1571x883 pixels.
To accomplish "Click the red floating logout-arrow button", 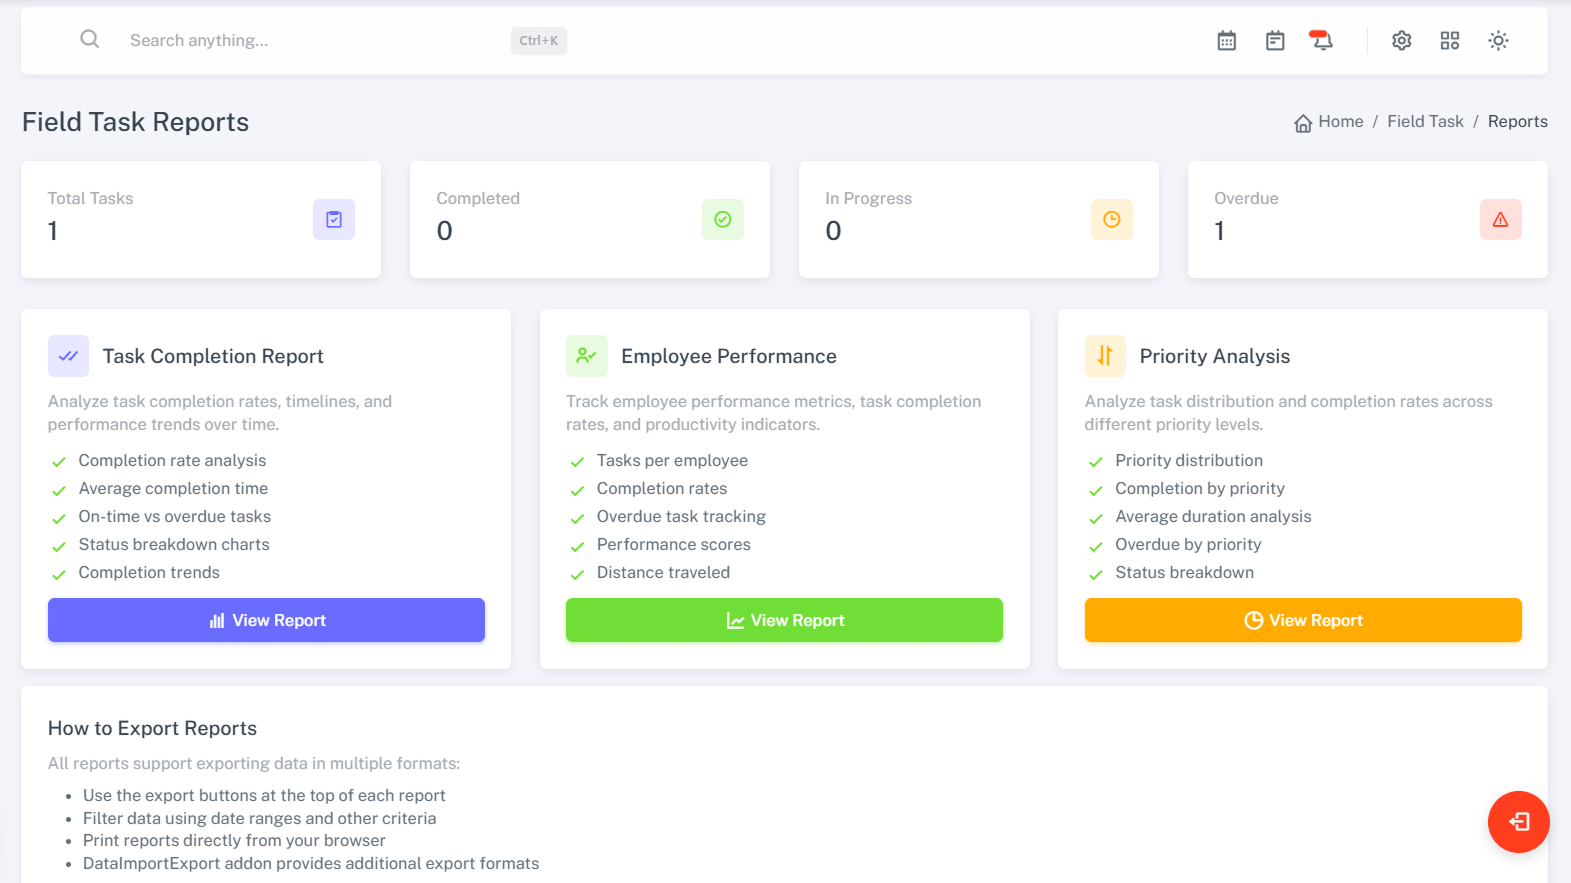I will [x=1518, y=822].
